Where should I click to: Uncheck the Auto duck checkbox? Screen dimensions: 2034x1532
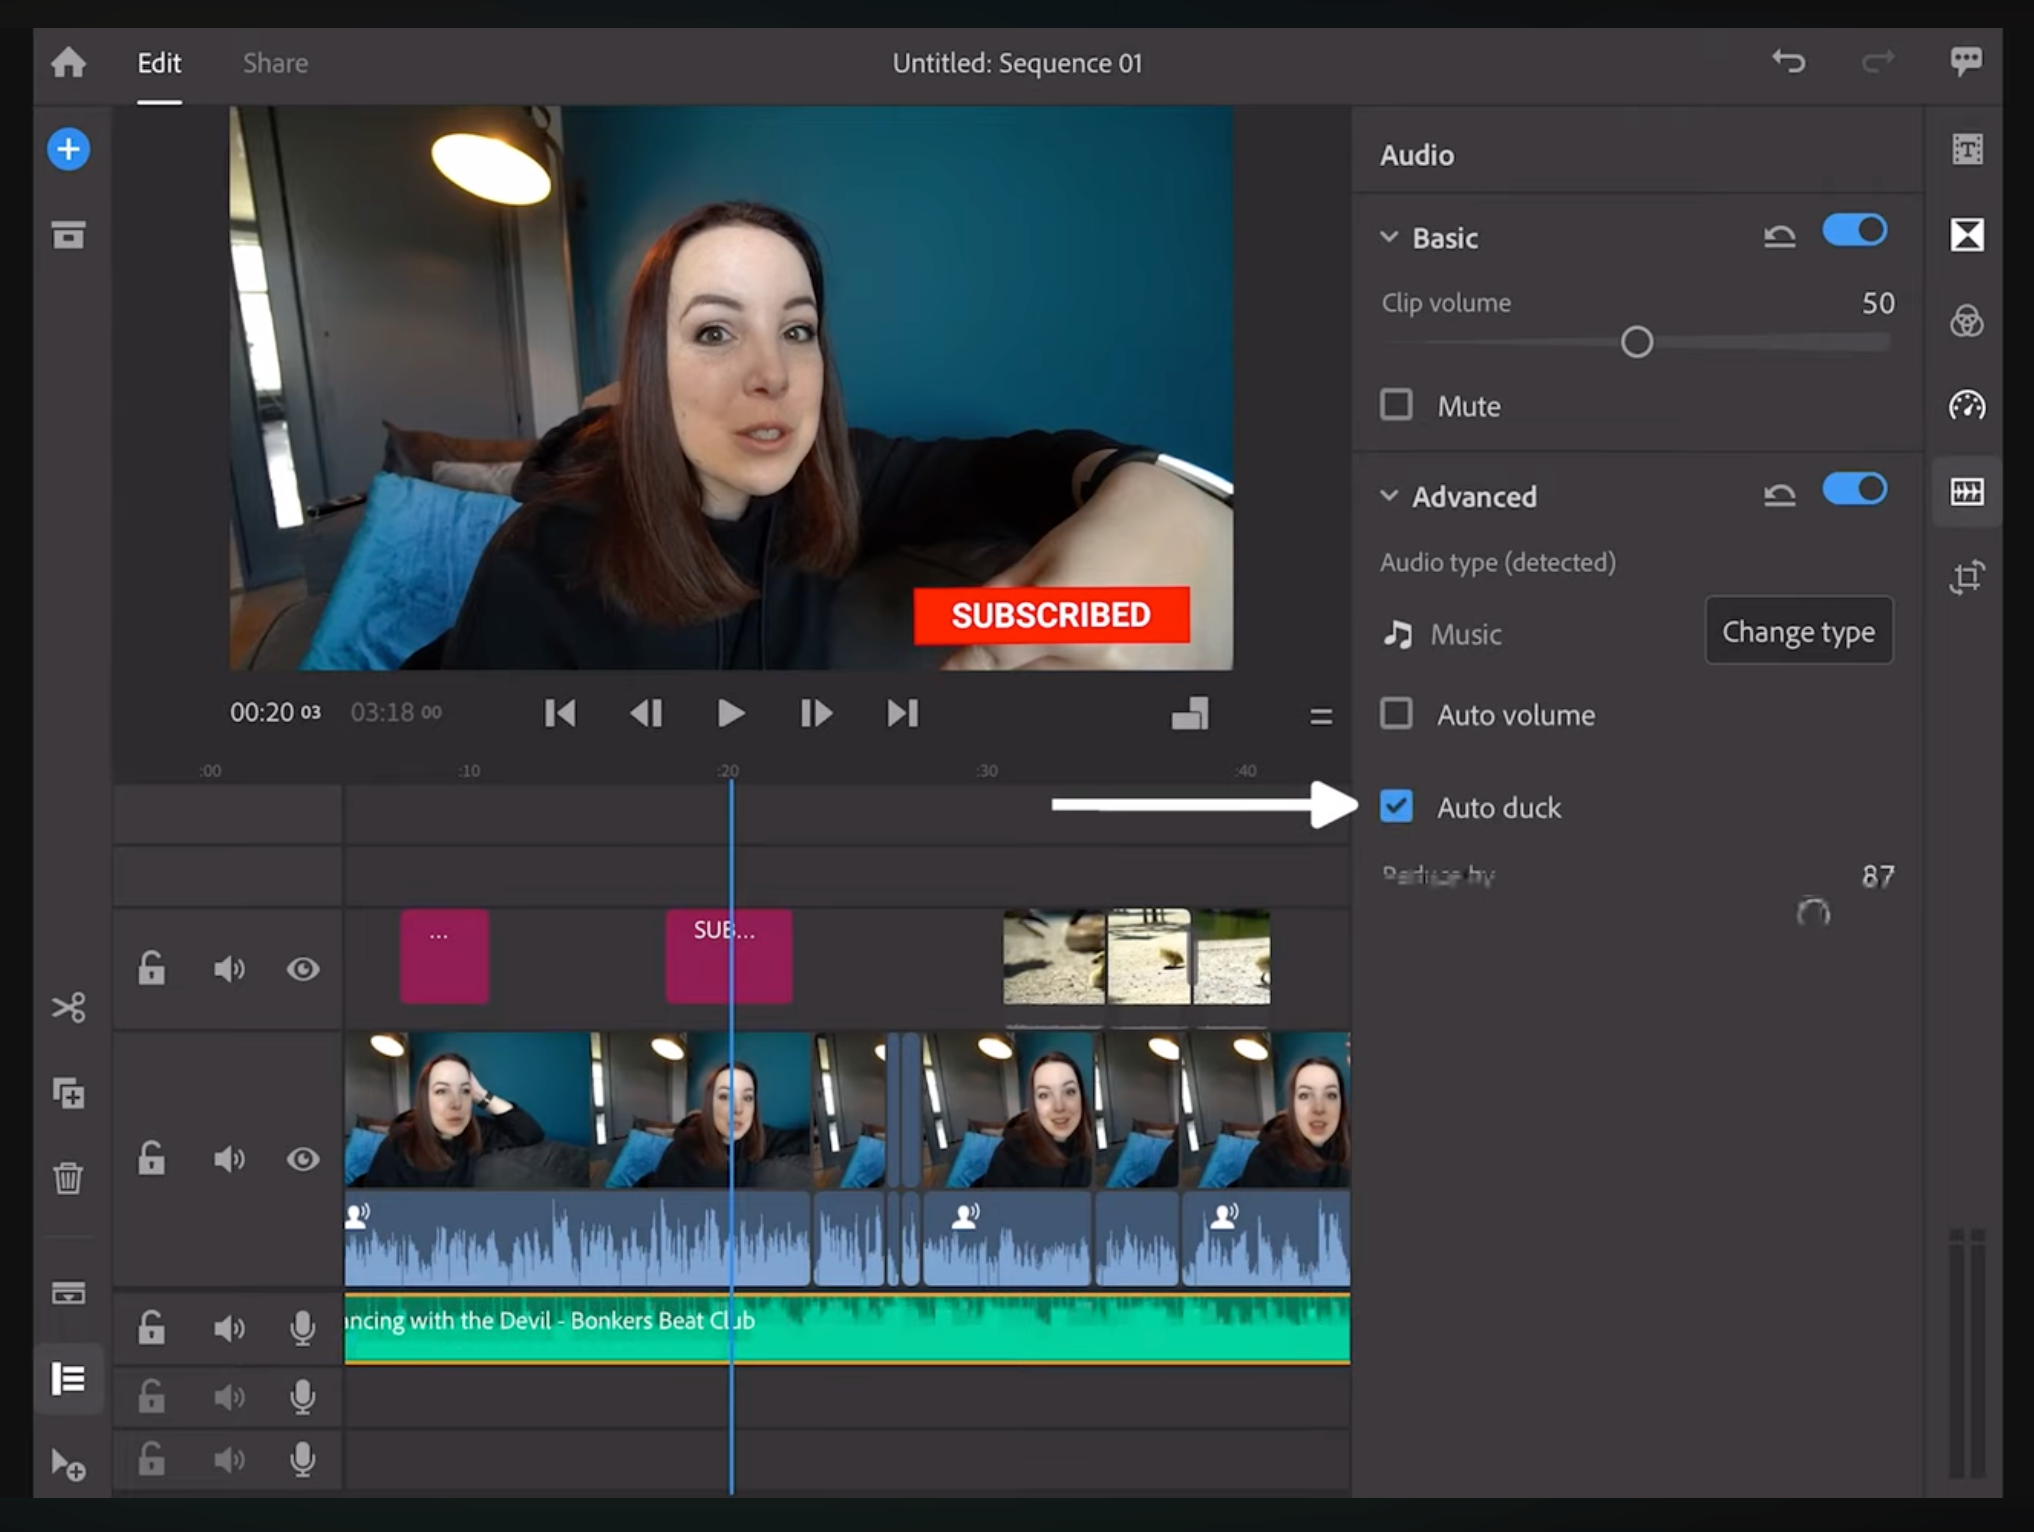pos(1397,807)
